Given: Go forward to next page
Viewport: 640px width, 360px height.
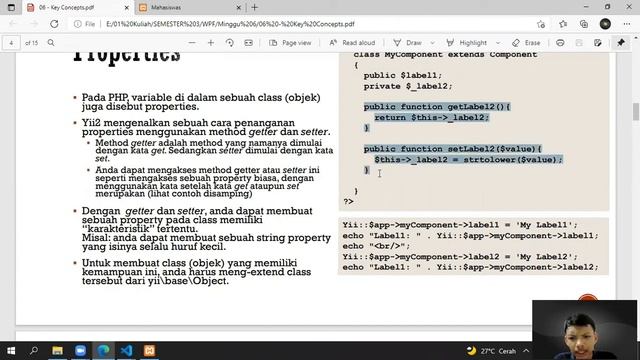Looking at the screenshot, I should [x=33, y=24].
